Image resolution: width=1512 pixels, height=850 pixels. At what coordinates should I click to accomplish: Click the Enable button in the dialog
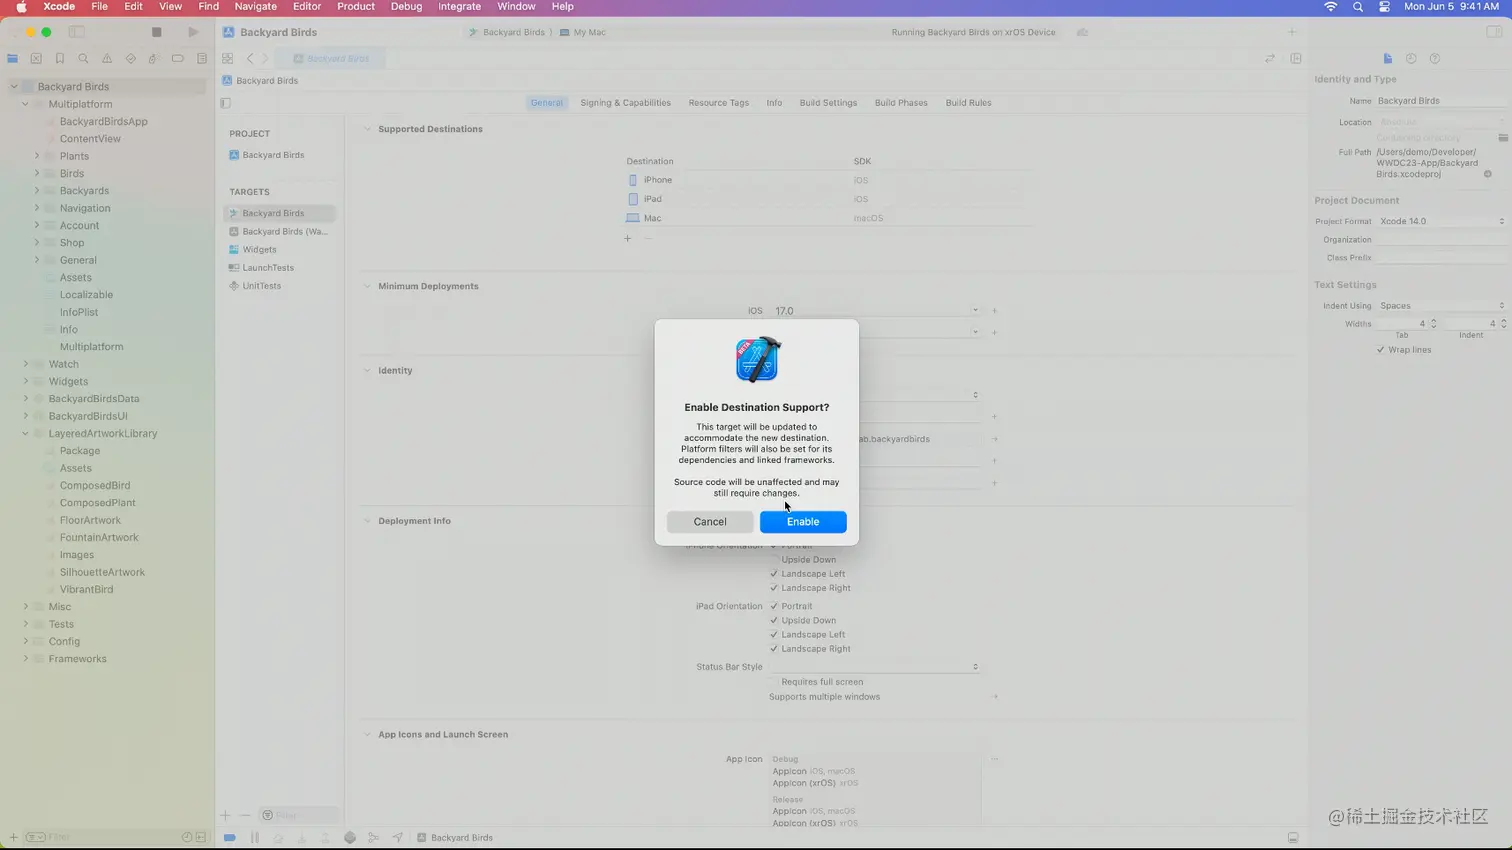click(x=803, y=522)
